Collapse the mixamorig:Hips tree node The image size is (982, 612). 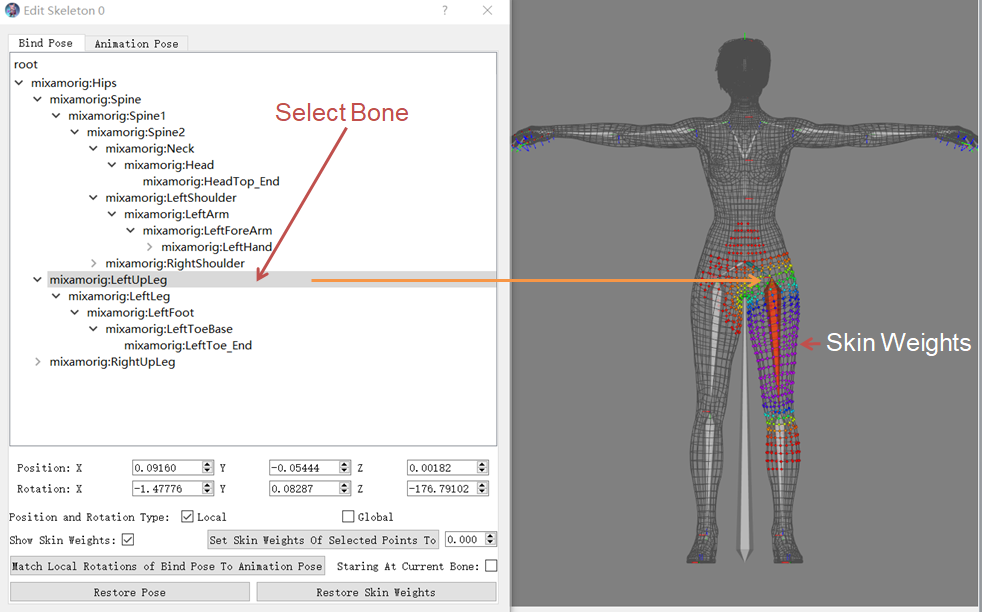(x=21, y=83)
